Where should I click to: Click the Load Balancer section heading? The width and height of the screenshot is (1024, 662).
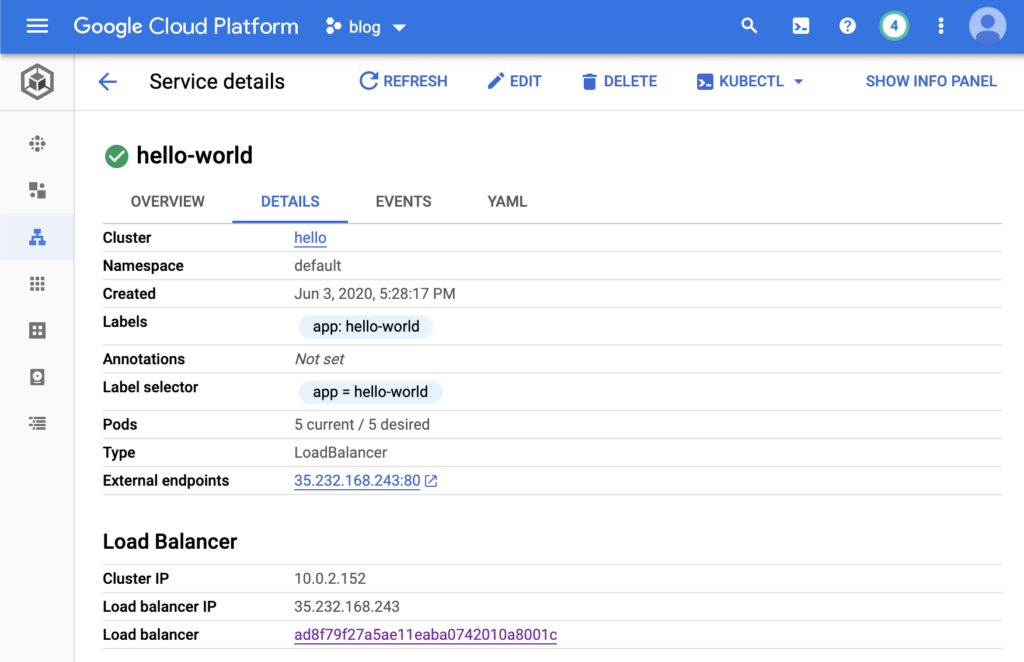(x=170, y=541)
